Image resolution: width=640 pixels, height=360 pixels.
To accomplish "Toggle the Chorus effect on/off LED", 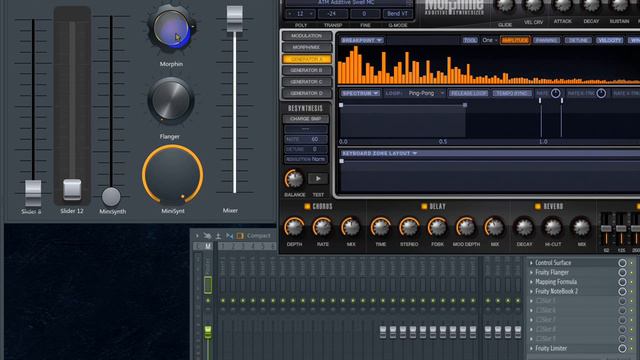I will [307, 207].
